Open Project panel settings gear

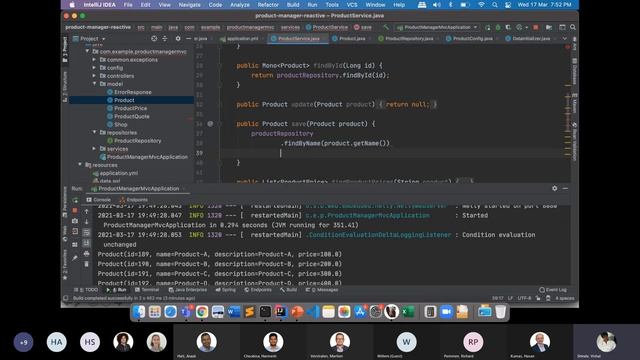point(178,38)
